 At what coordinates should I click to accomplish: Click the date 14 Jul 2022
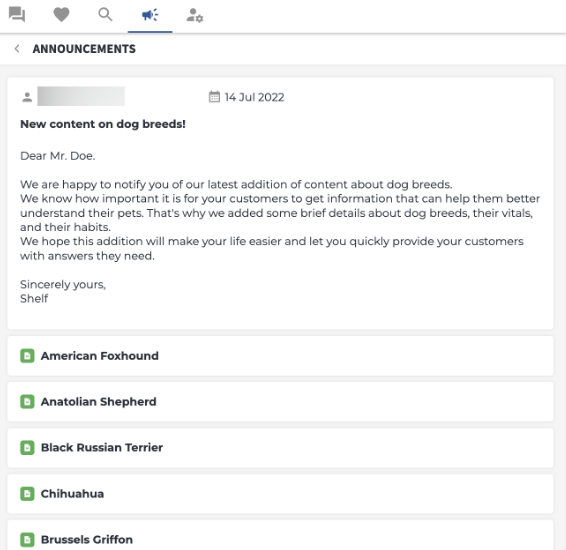(x=254, y=97)
